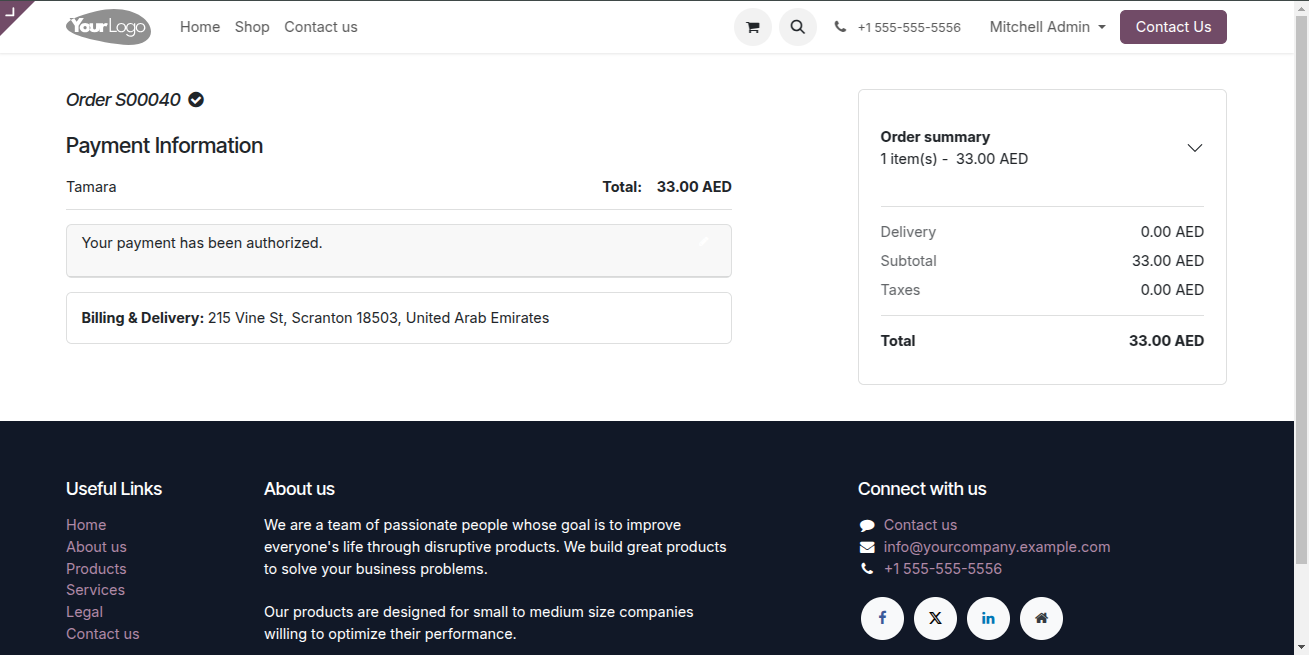Click footer phone number link
Screen dimensions: 1309x655
[943, 569]
